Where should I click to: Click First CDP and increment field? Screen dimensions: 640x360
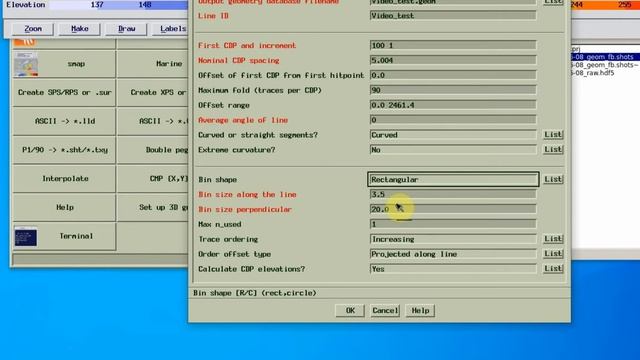(453, 45)
